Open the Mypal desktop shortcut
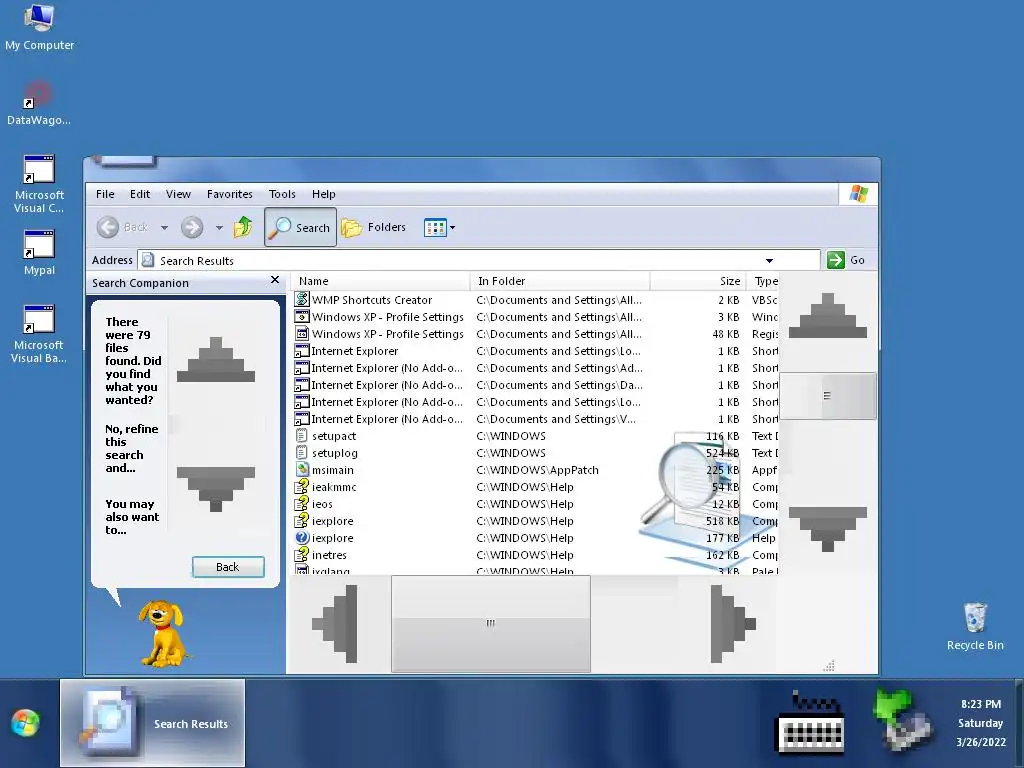The height and width of the screenshot is (768, 1024). pyautogui.click(x=39, y=252)
